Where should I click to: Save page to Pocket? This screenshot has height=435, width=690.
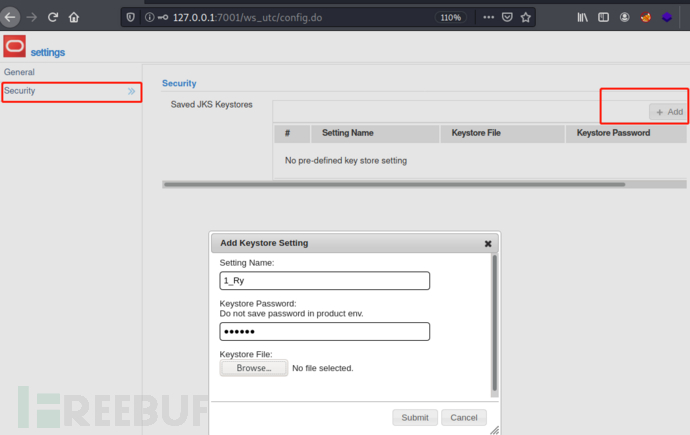(x=507, y=17)
